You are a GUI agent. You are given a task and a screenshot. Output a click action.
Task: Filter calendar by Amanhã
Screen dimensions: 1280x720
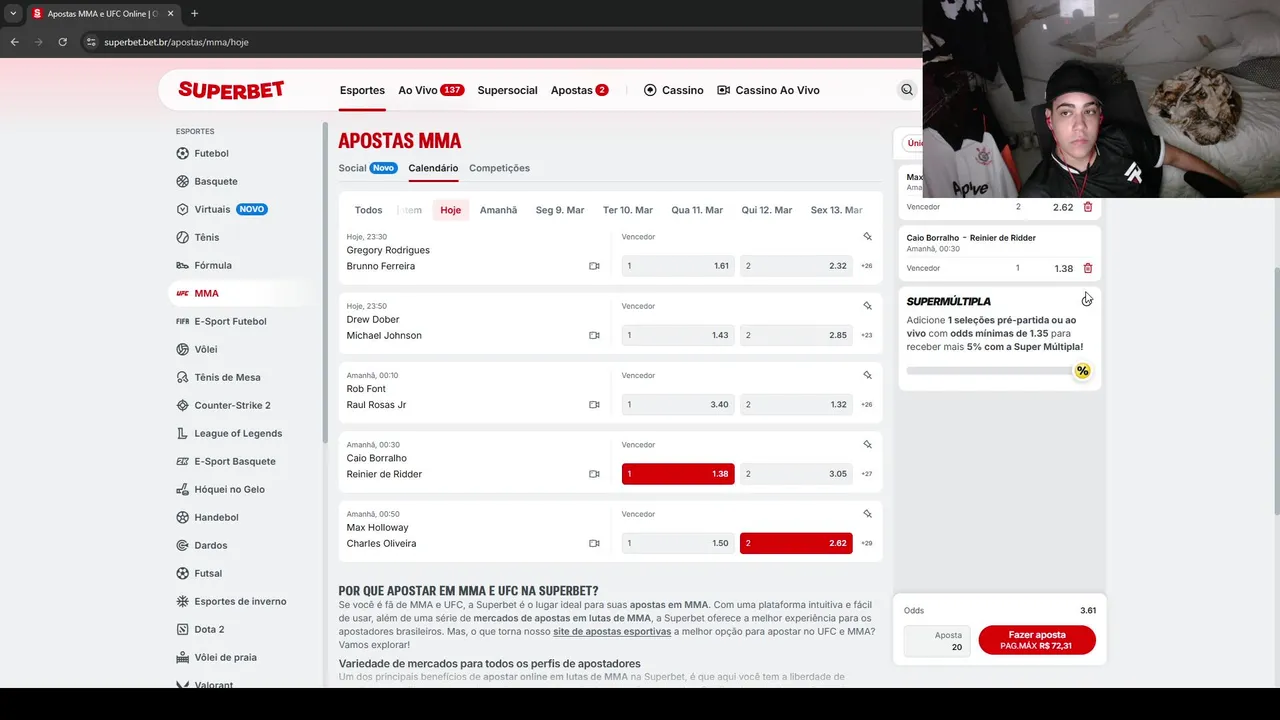[x=498, y=210]
